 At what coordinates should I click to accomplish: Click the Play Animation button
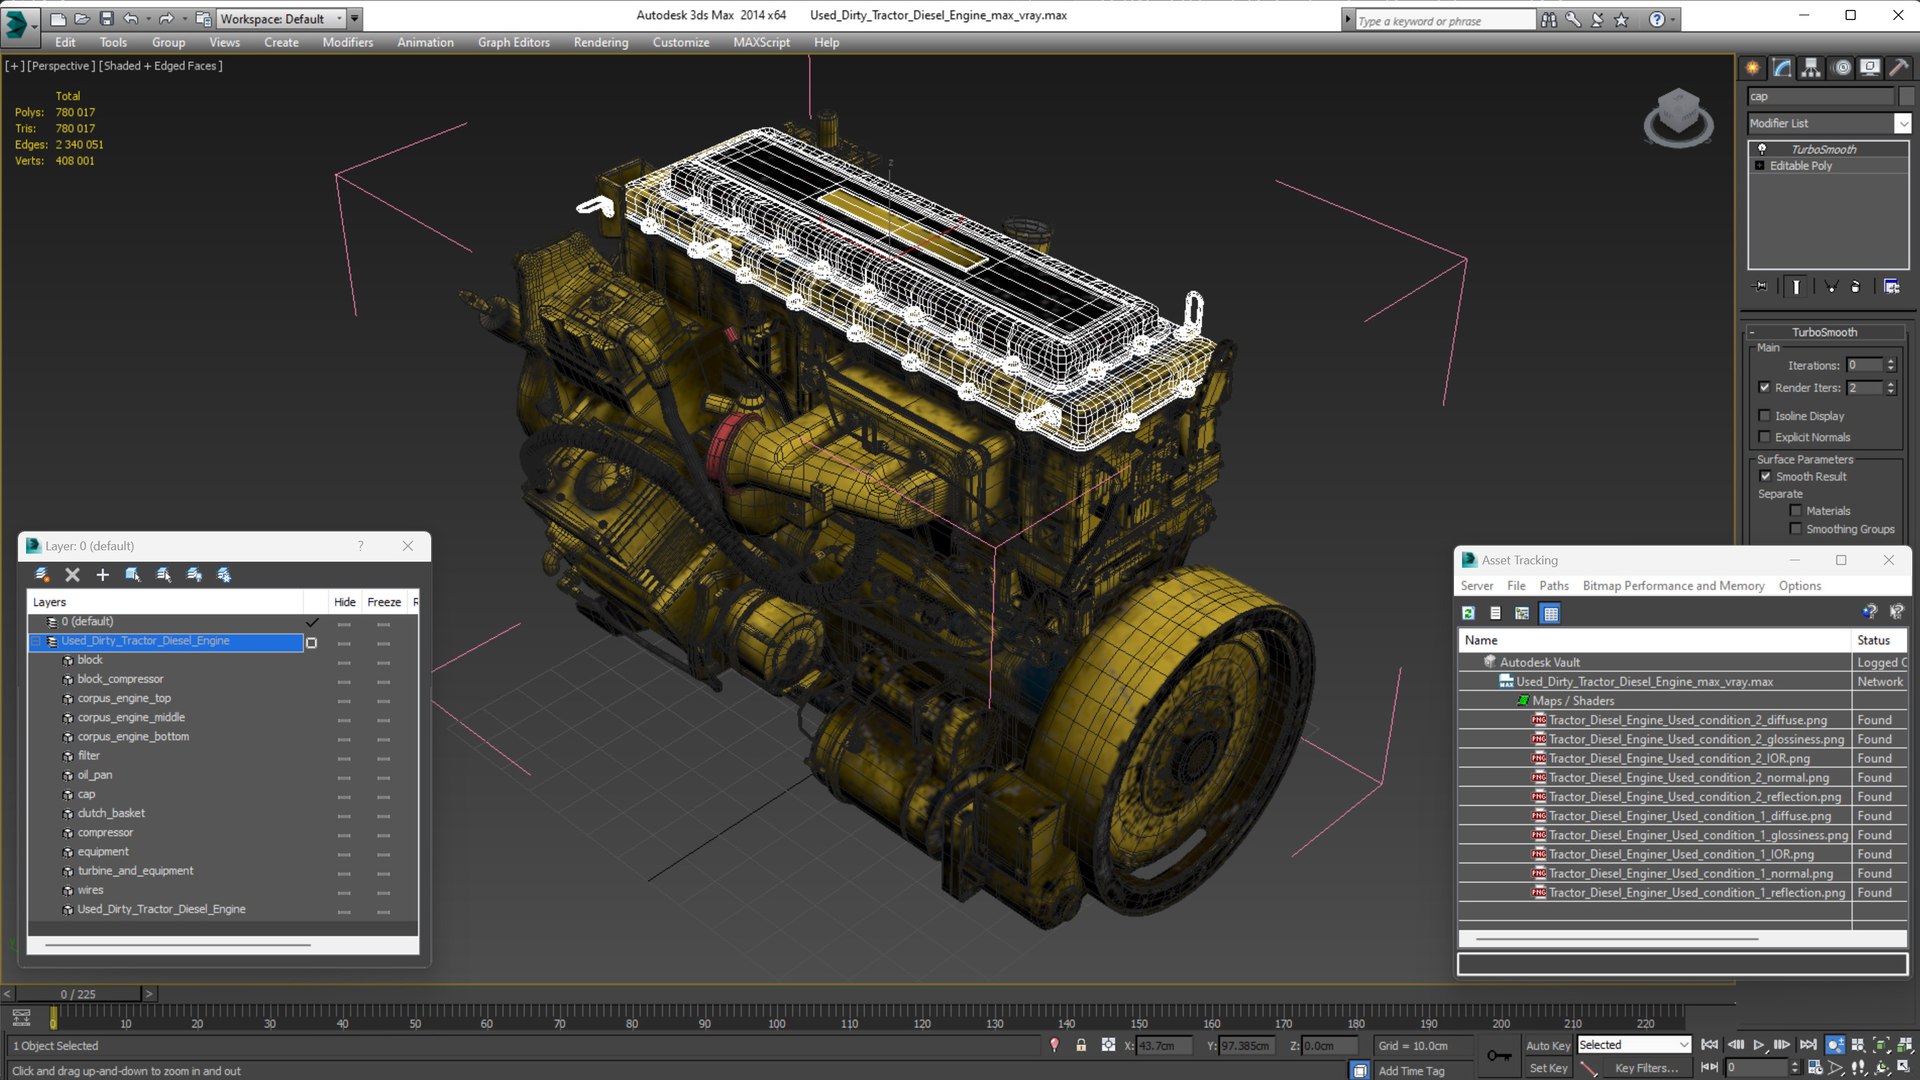tap(1759, 1045)
